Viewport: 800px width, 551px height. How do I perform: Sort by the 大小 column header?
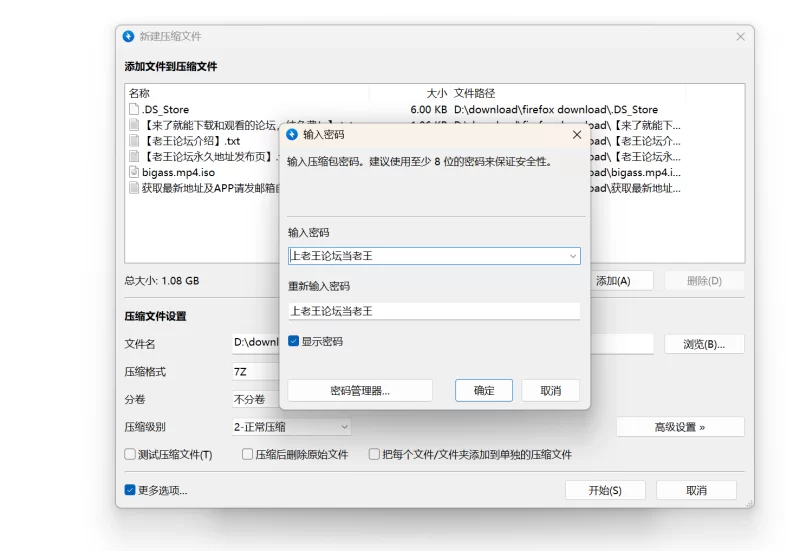pyautogui.click(x=436, y=93)
